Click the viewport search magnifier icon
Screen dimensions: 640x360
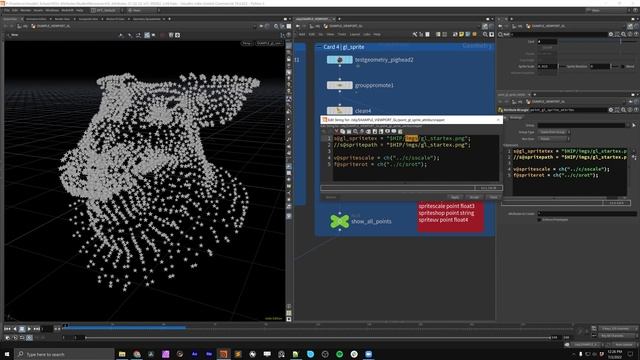(276, 26)
